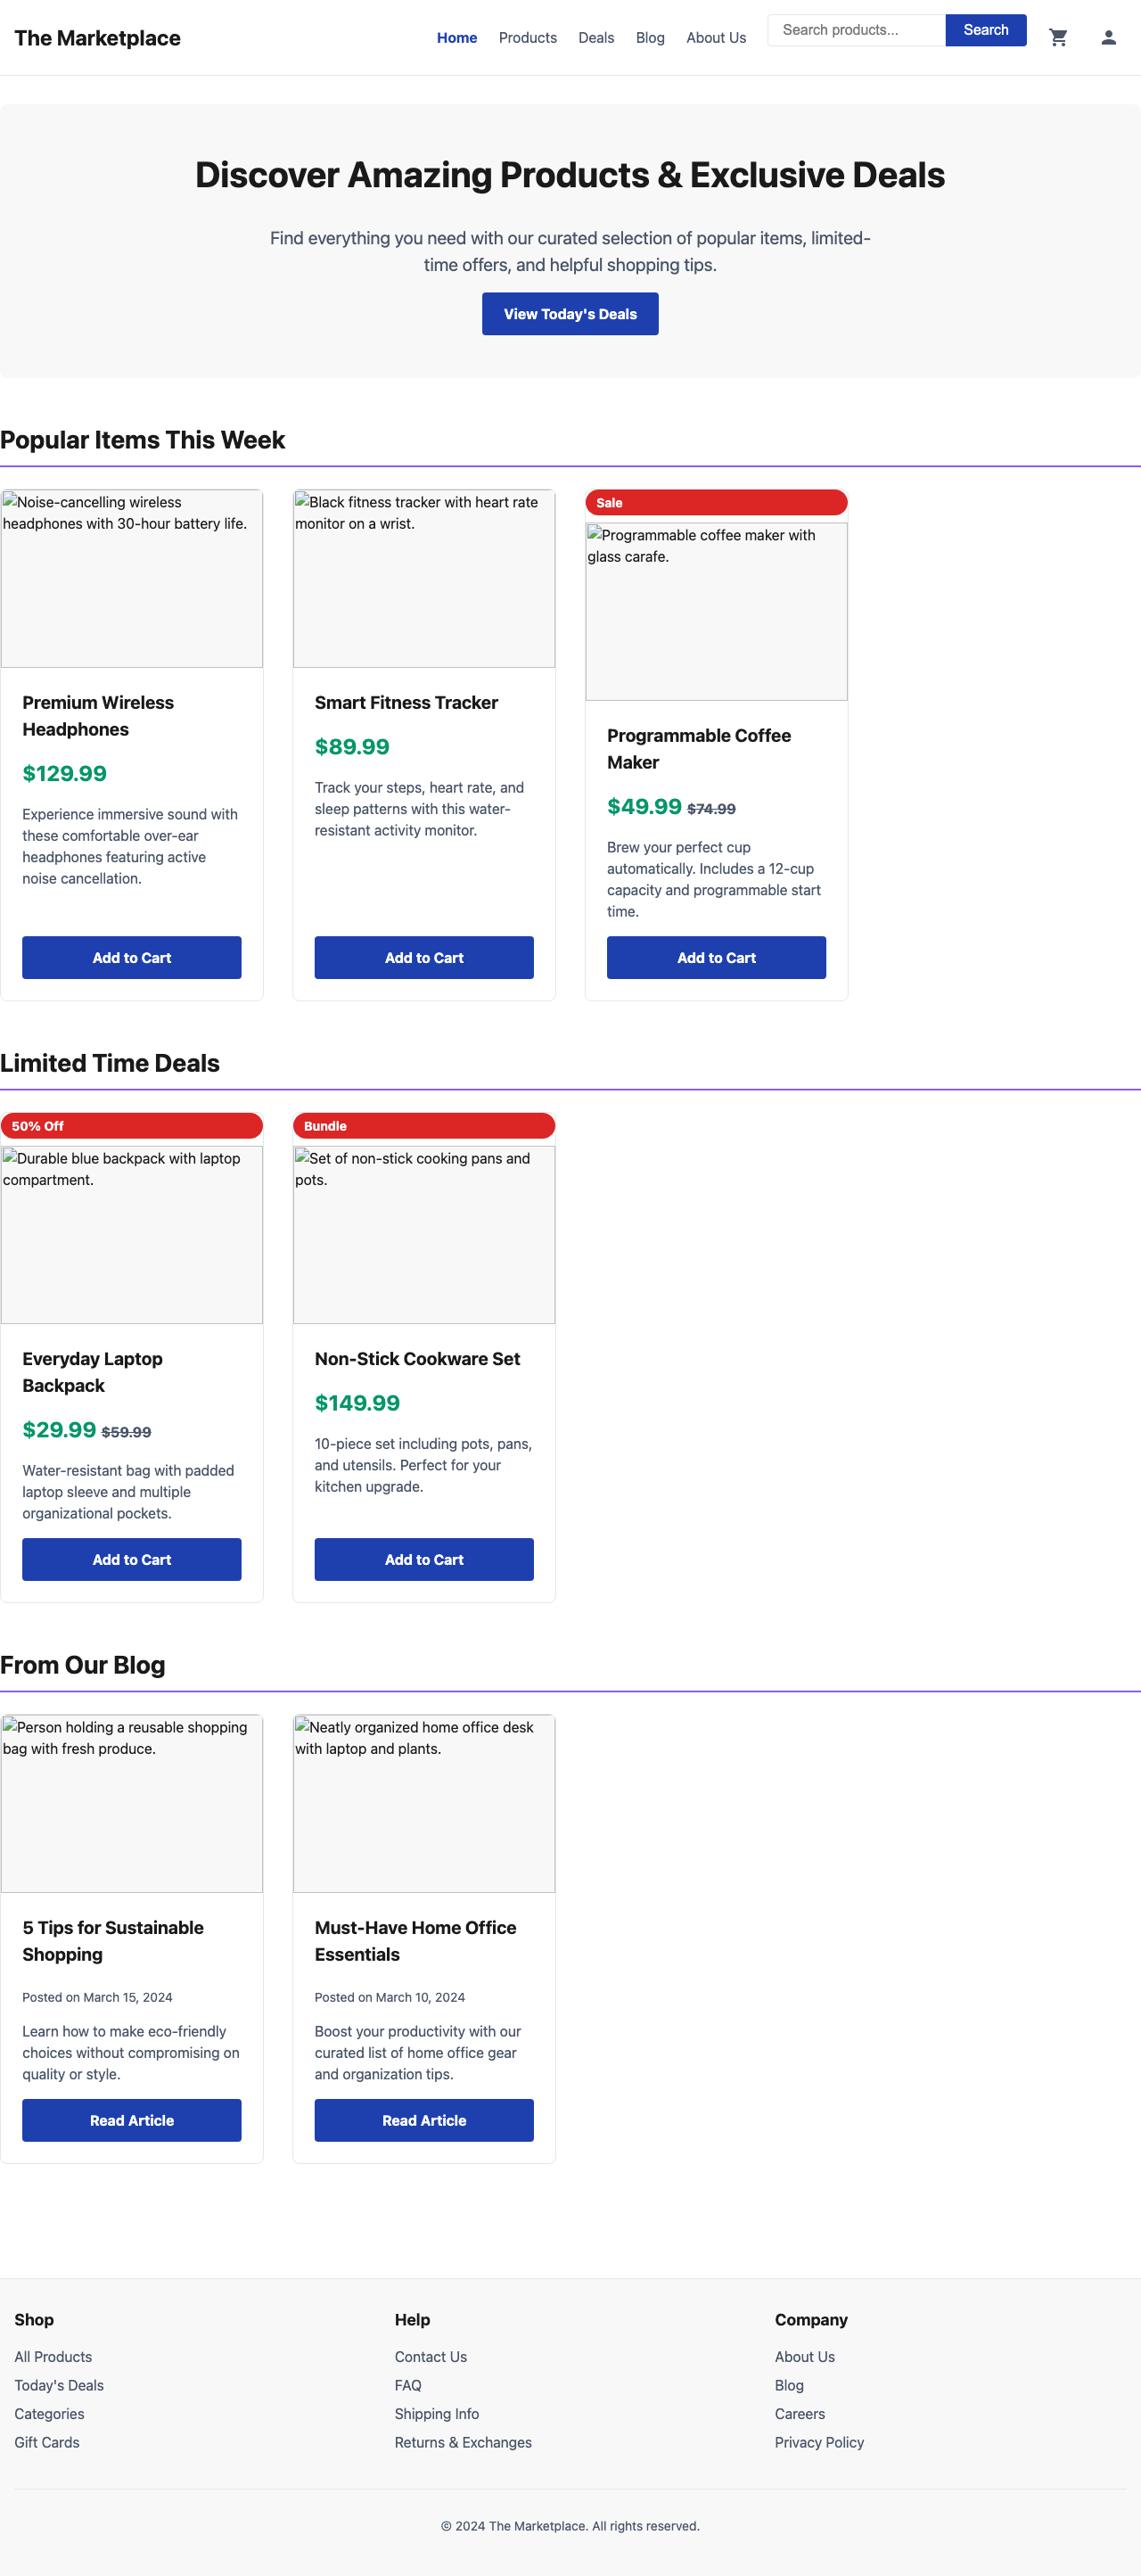Open the Products navigation menu item
The height and width of the screenshot is (2576, 1141).
pos(528,37)
